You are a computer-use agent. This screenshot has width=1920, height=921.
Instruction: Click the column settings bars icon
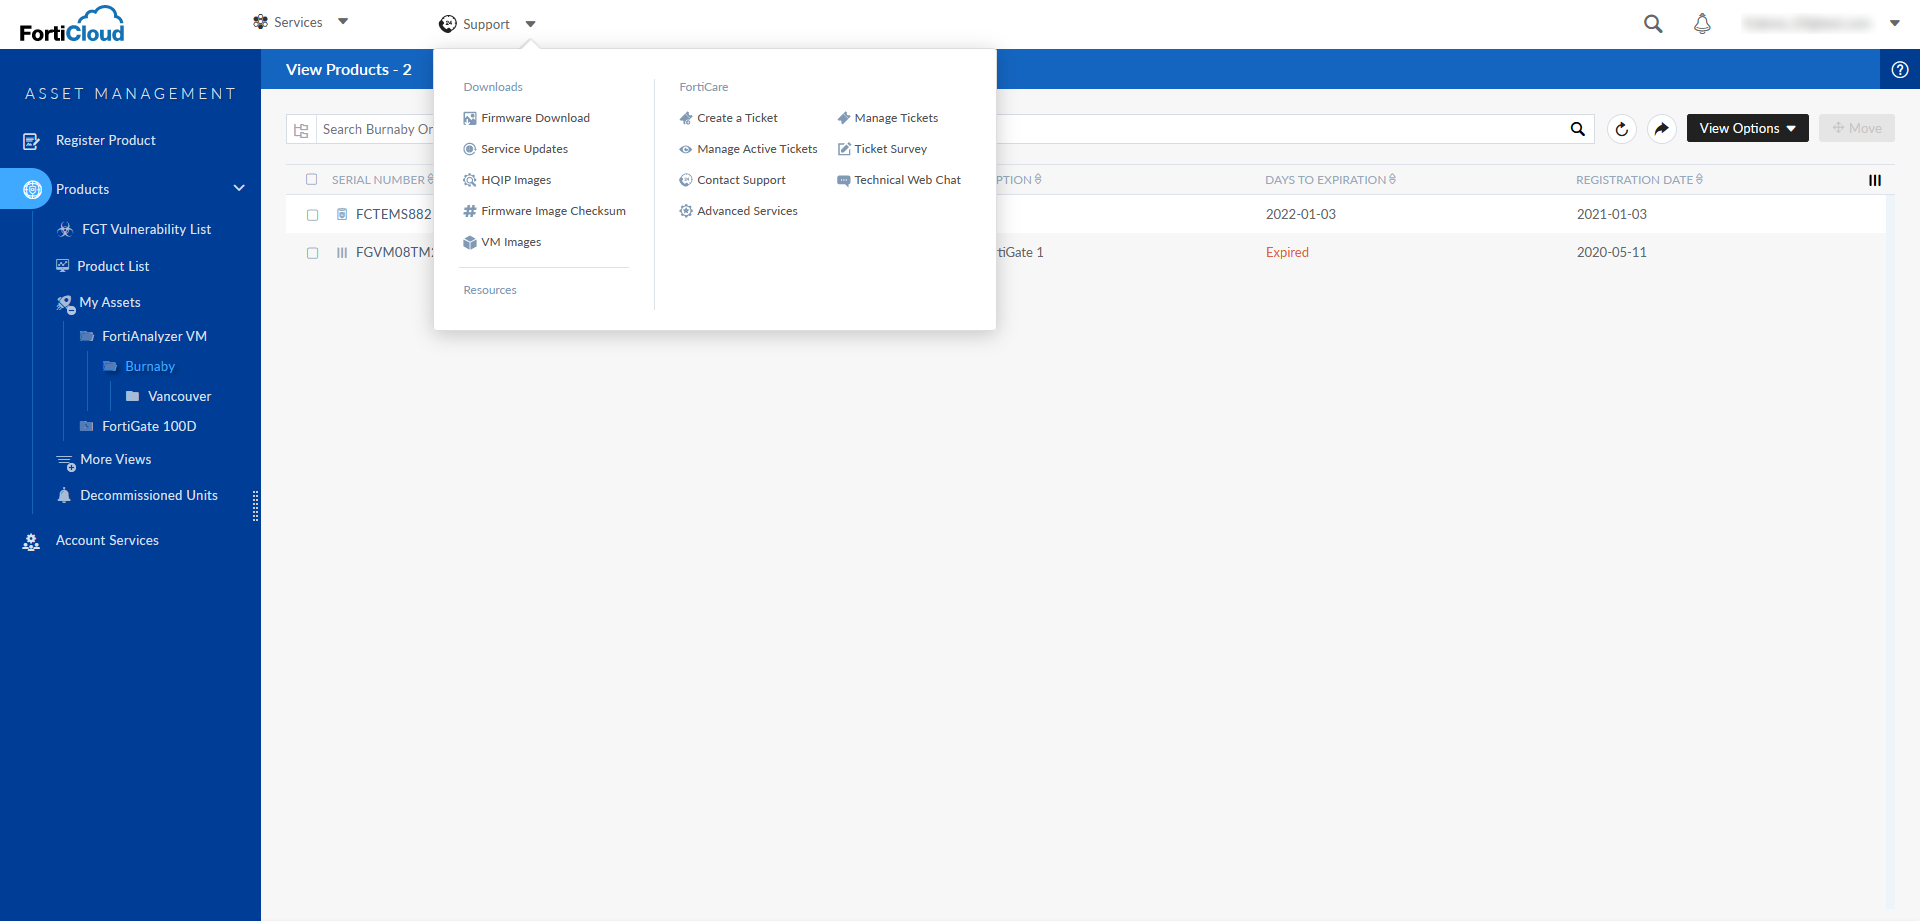[x=1875, y=180]
